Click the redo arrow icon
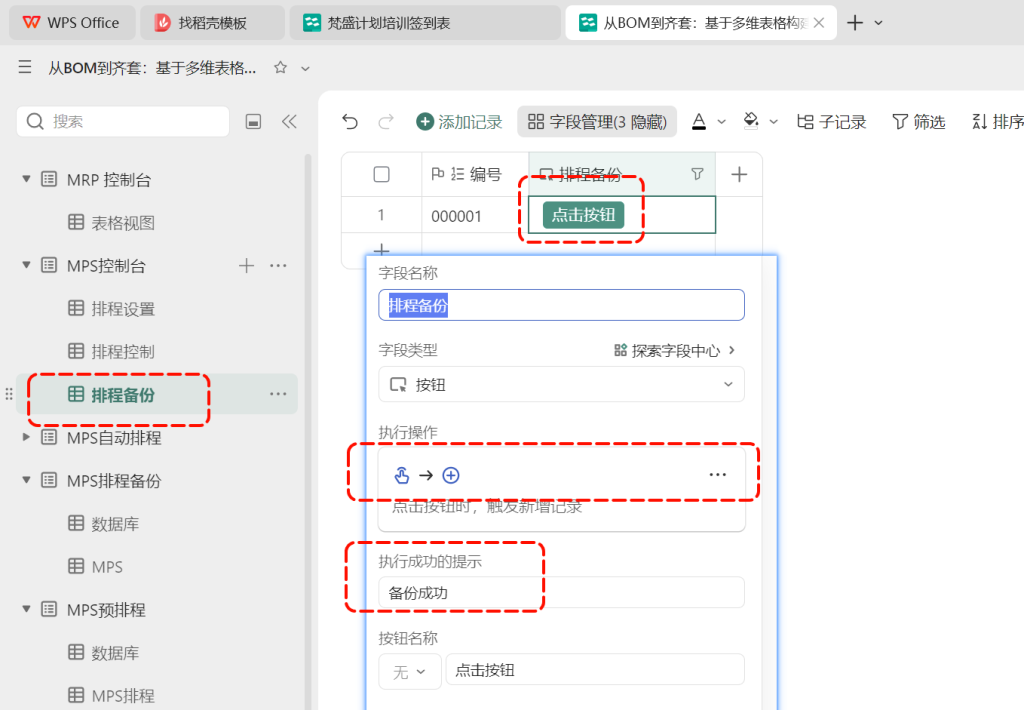The image size is (1024, 710). click(386, 121)
